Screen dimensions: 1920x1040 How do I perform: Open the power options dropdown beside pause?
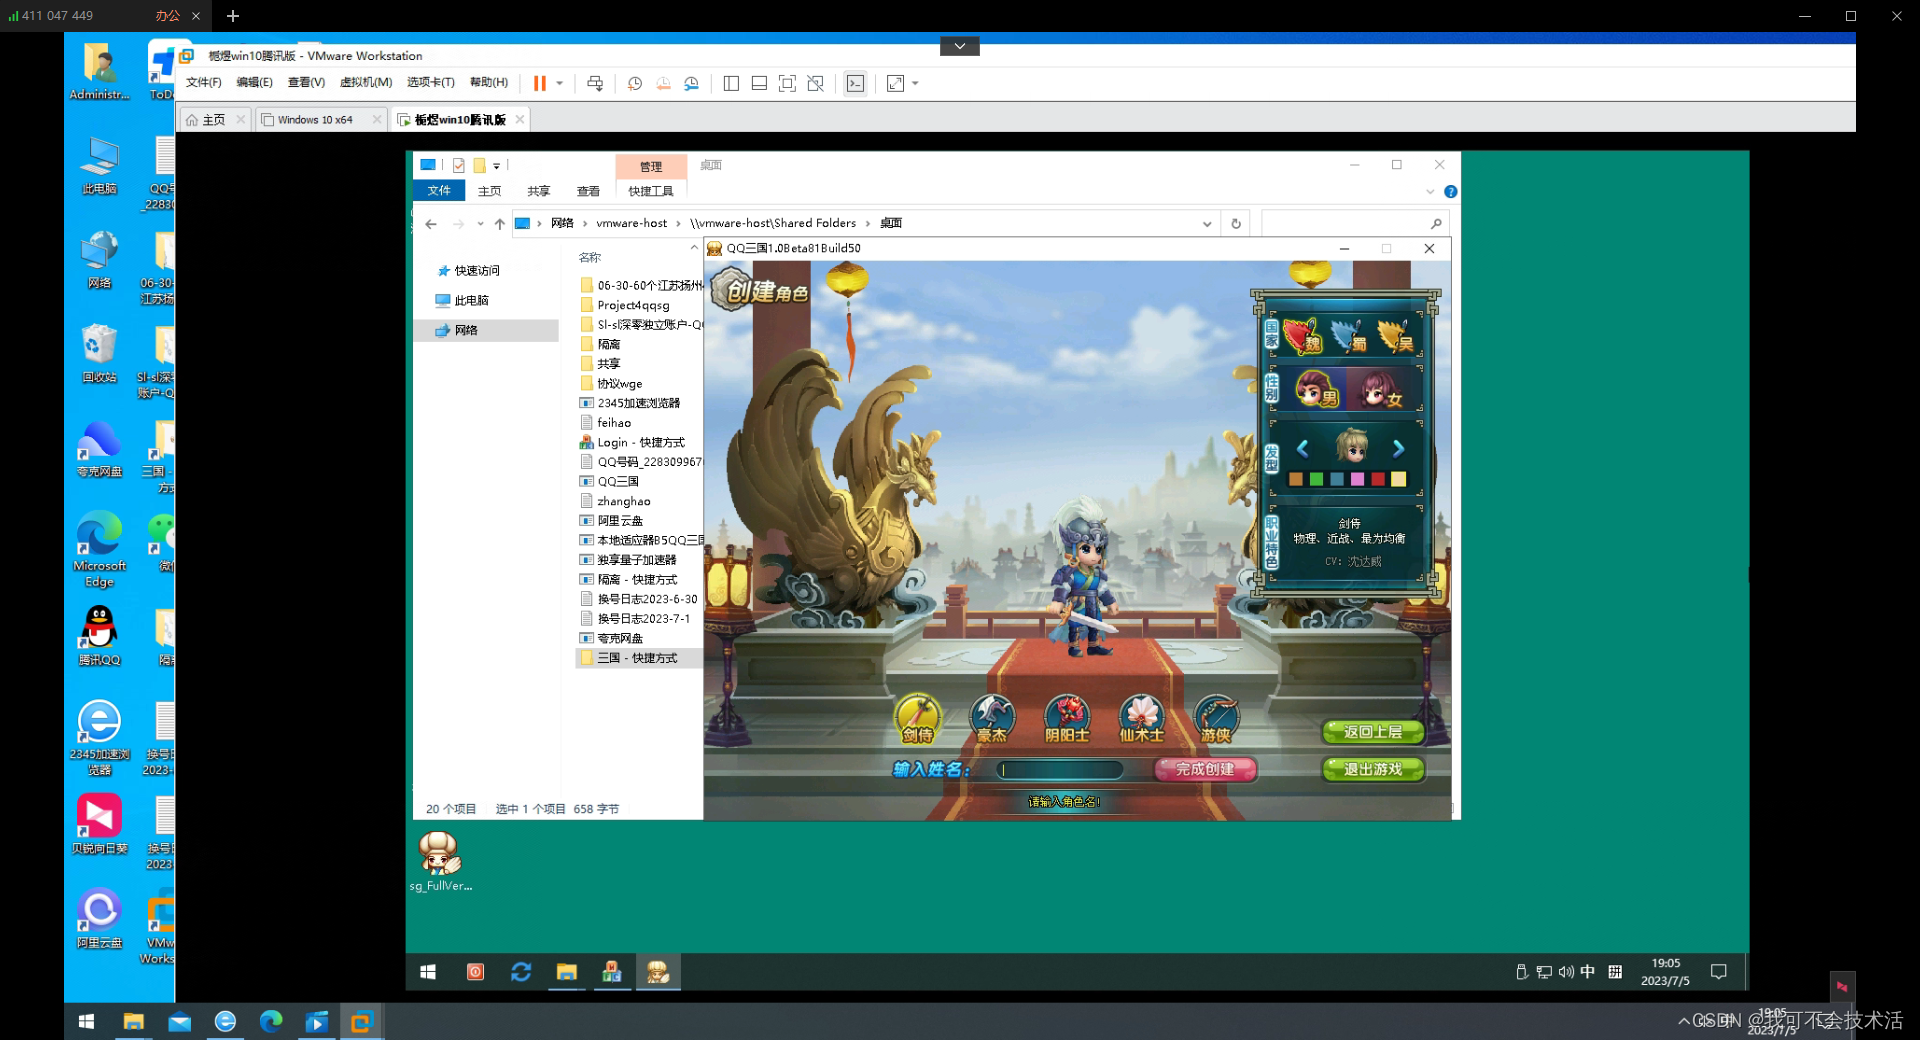point(560,84)
